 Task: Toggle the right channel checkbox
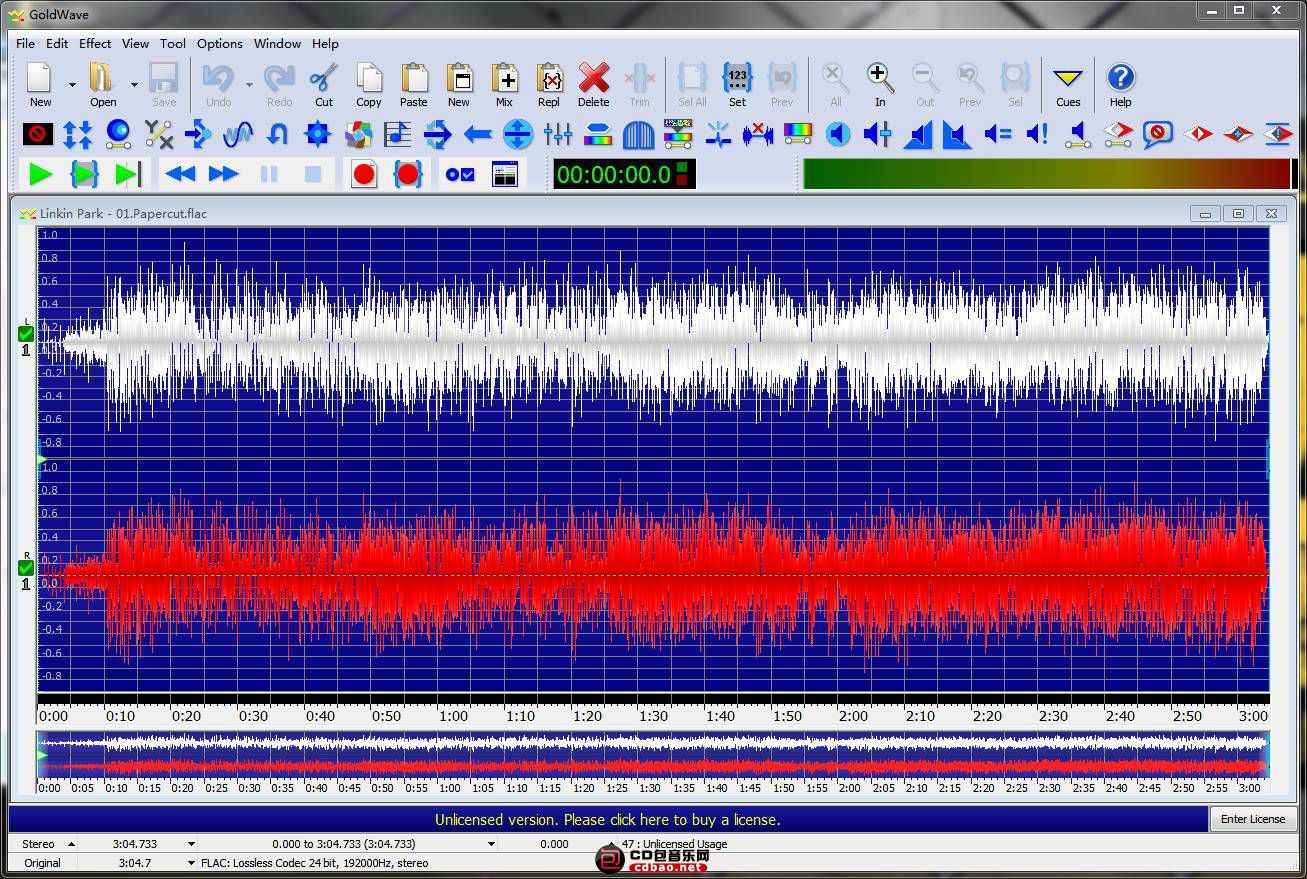pyautogui.click(x=26, y=568)
